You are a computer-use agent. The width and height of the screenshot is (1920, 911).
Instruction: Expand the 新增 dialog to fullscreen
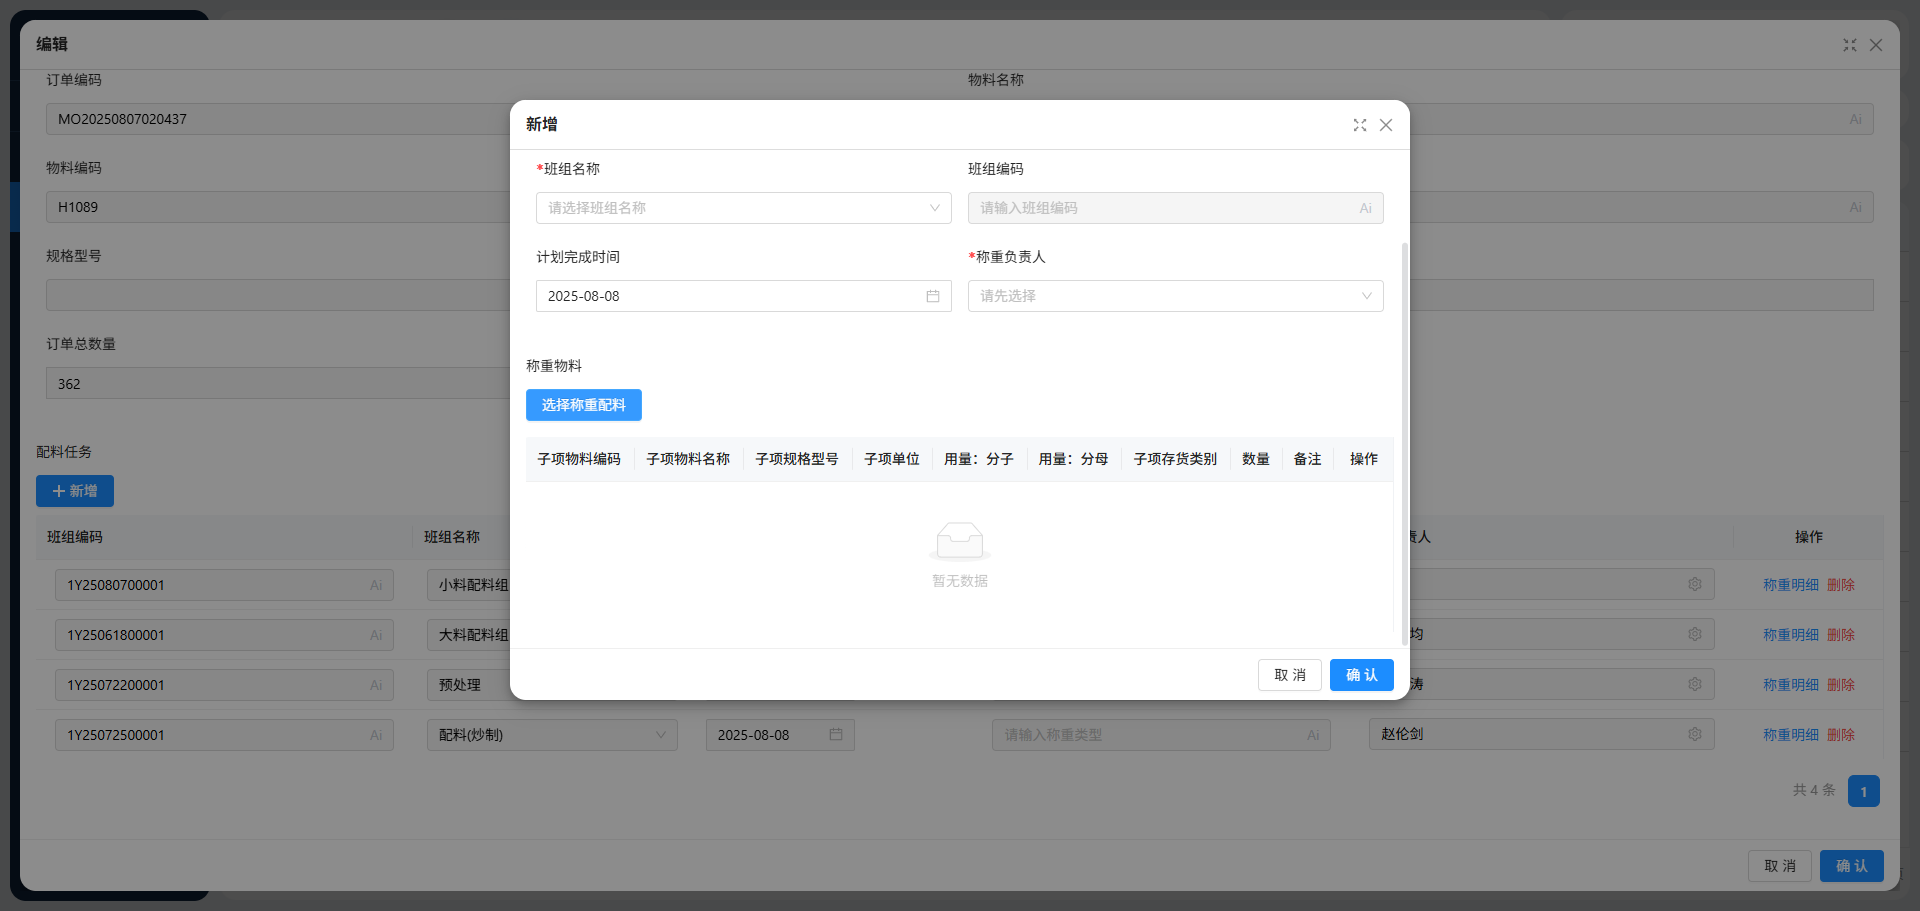[x=1359, y=125]
